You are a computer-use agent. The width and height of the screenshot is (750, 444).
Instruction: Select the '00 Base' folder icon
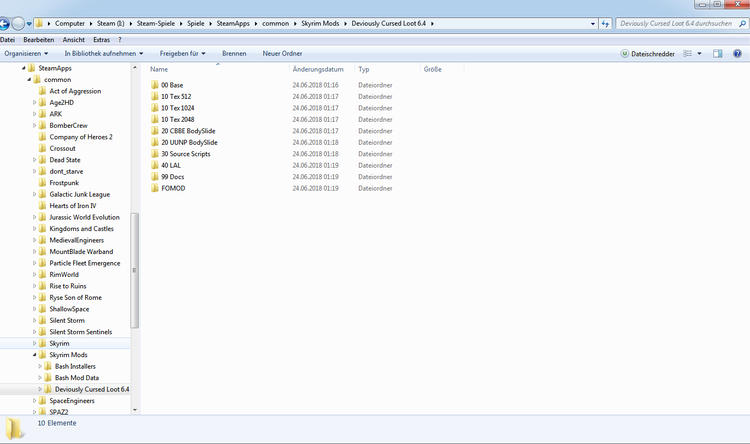click(154, 85)
